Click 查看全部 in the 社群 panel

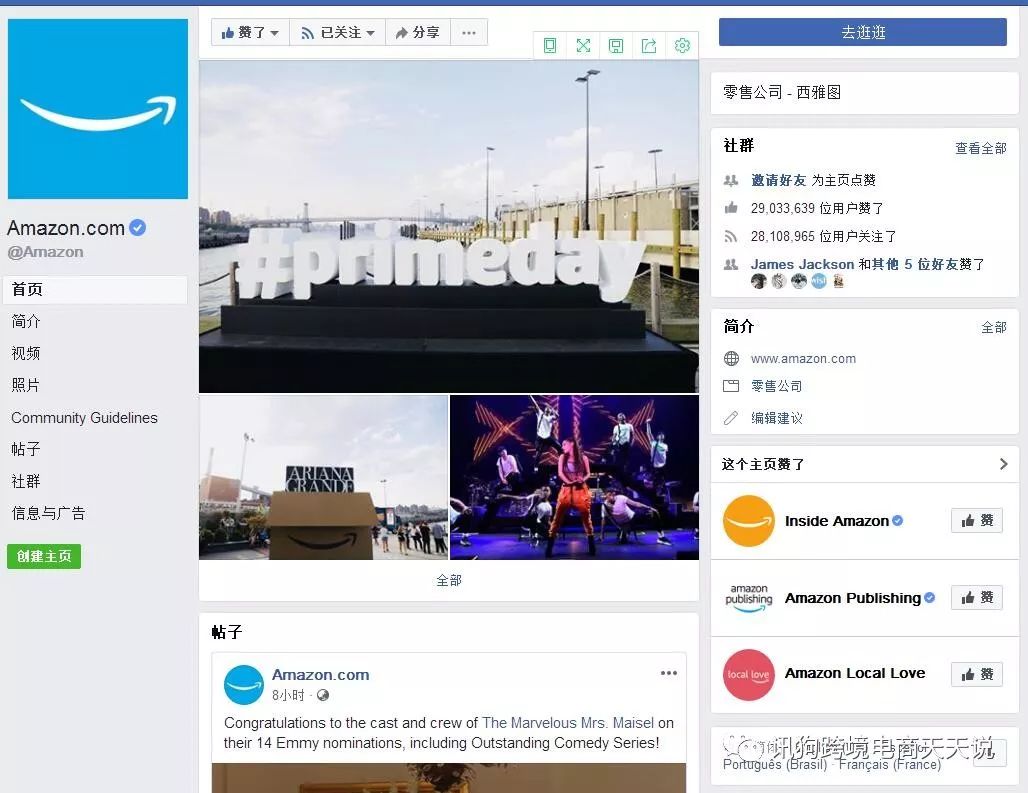tap(981, 148)
